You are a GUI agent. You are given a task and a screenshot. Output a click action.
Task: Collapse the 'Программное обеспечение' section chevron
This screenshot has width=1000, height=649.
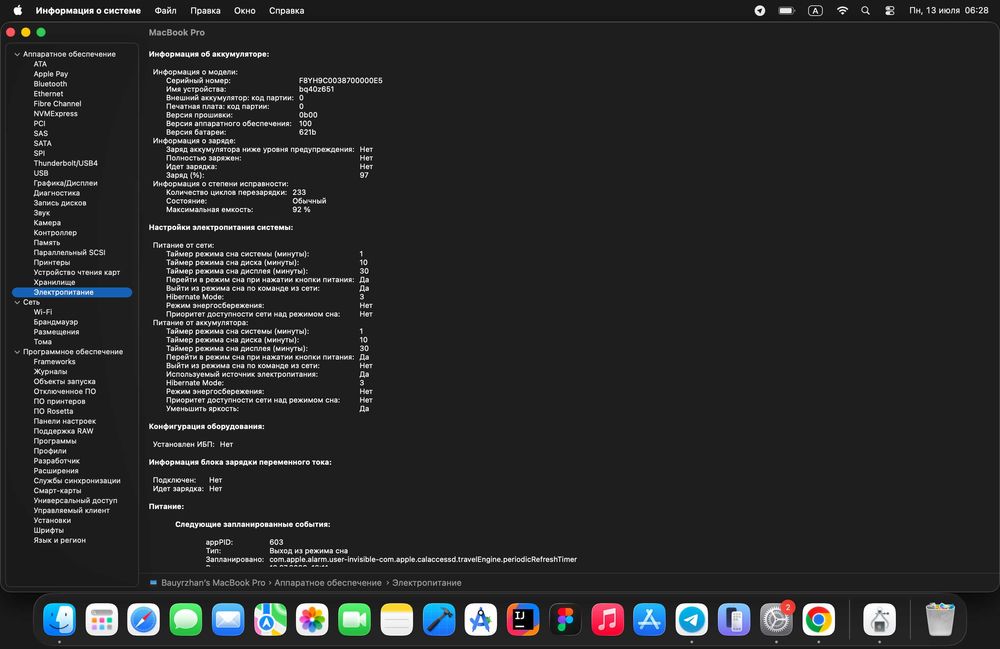[x=17, y=352]
